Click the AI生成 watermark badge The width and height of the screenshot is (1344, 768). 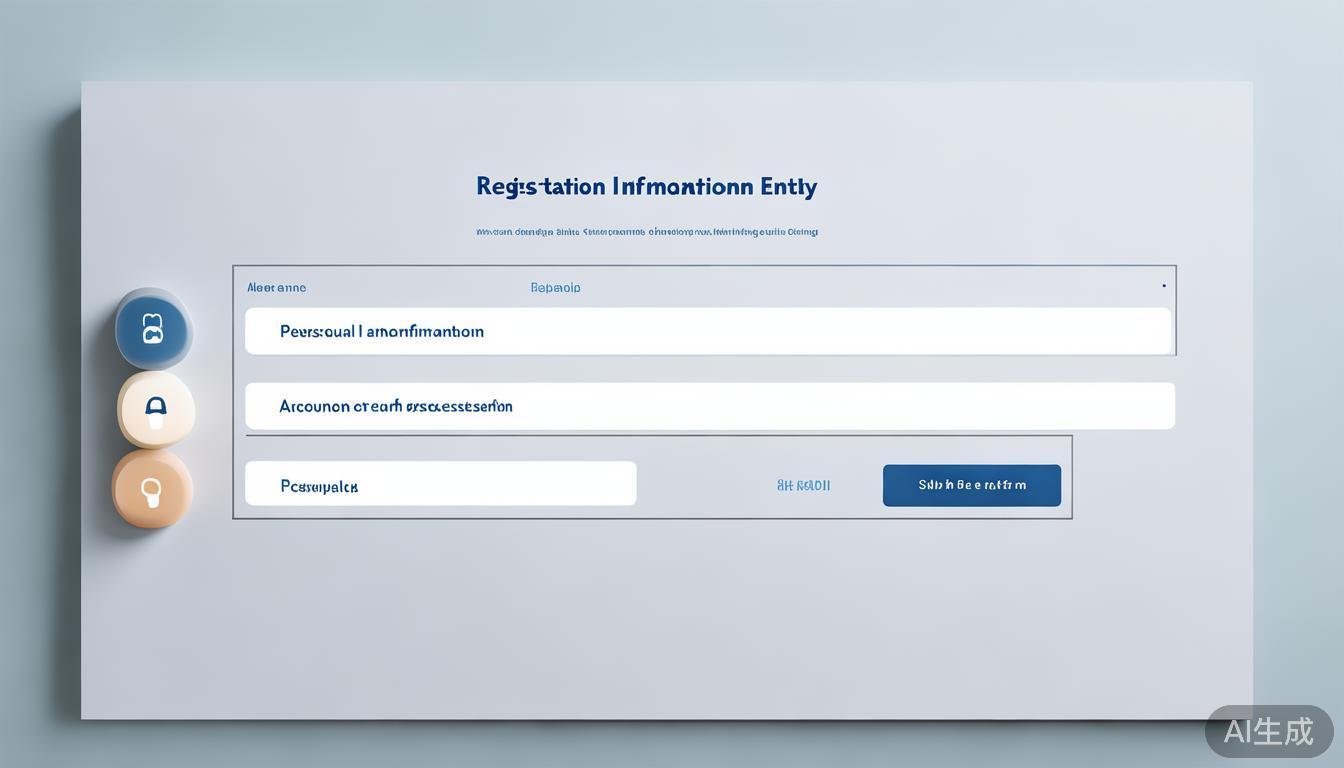coord(1268,731)
